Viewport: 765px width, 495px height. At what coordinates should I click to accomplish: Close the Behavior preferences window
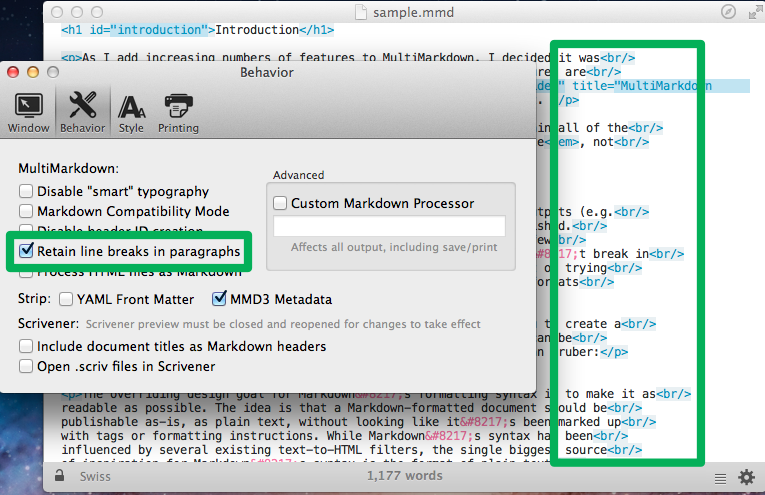click(x=13, y=72)
